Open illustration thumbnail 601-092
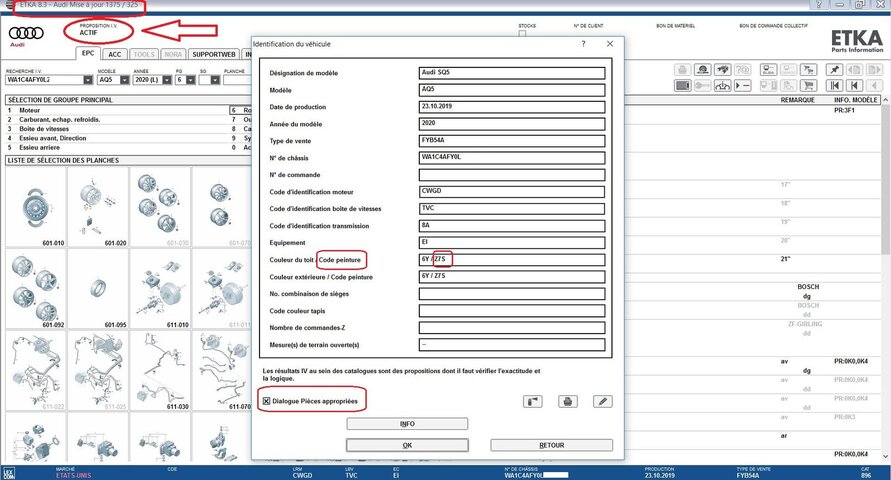Viewport: 891px width, 480px height. [36, 289]
